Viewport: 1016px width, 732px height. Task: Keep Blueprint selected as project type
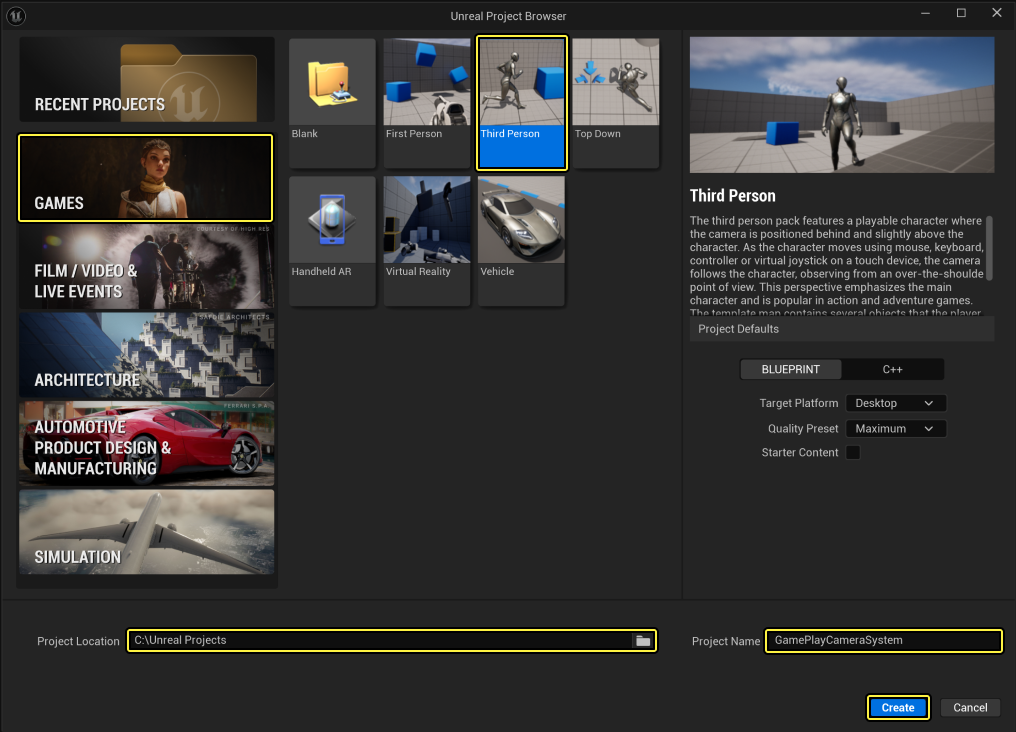790,369
